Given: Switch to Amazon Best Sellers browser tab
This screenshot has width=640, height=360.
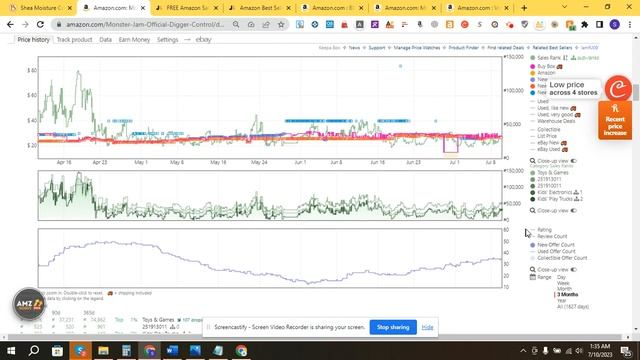Looking at the screenshot, I should [x=260, y=8].
